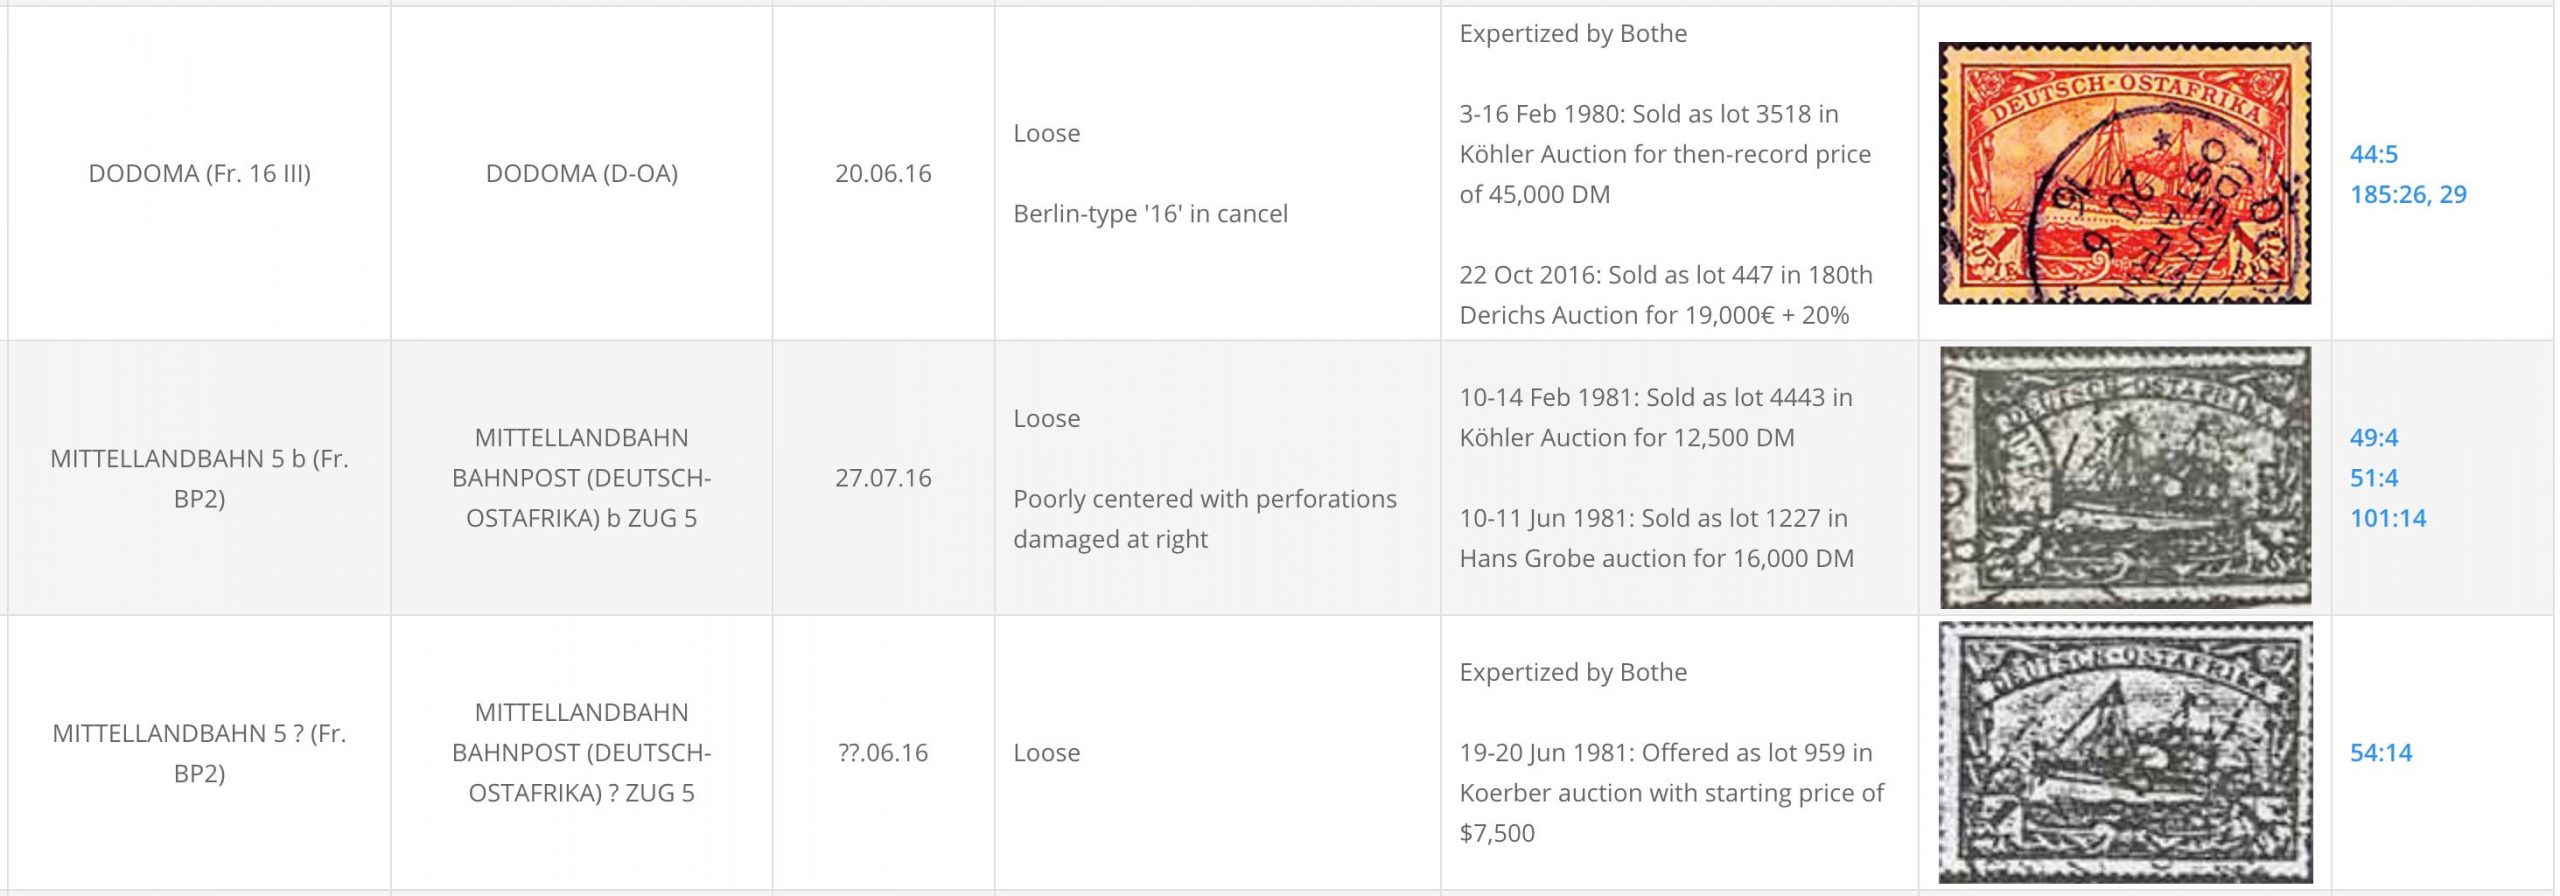The image size is (2560, 896).
Task: Follow the 44:5 reference link
Action: [2373, 154]
